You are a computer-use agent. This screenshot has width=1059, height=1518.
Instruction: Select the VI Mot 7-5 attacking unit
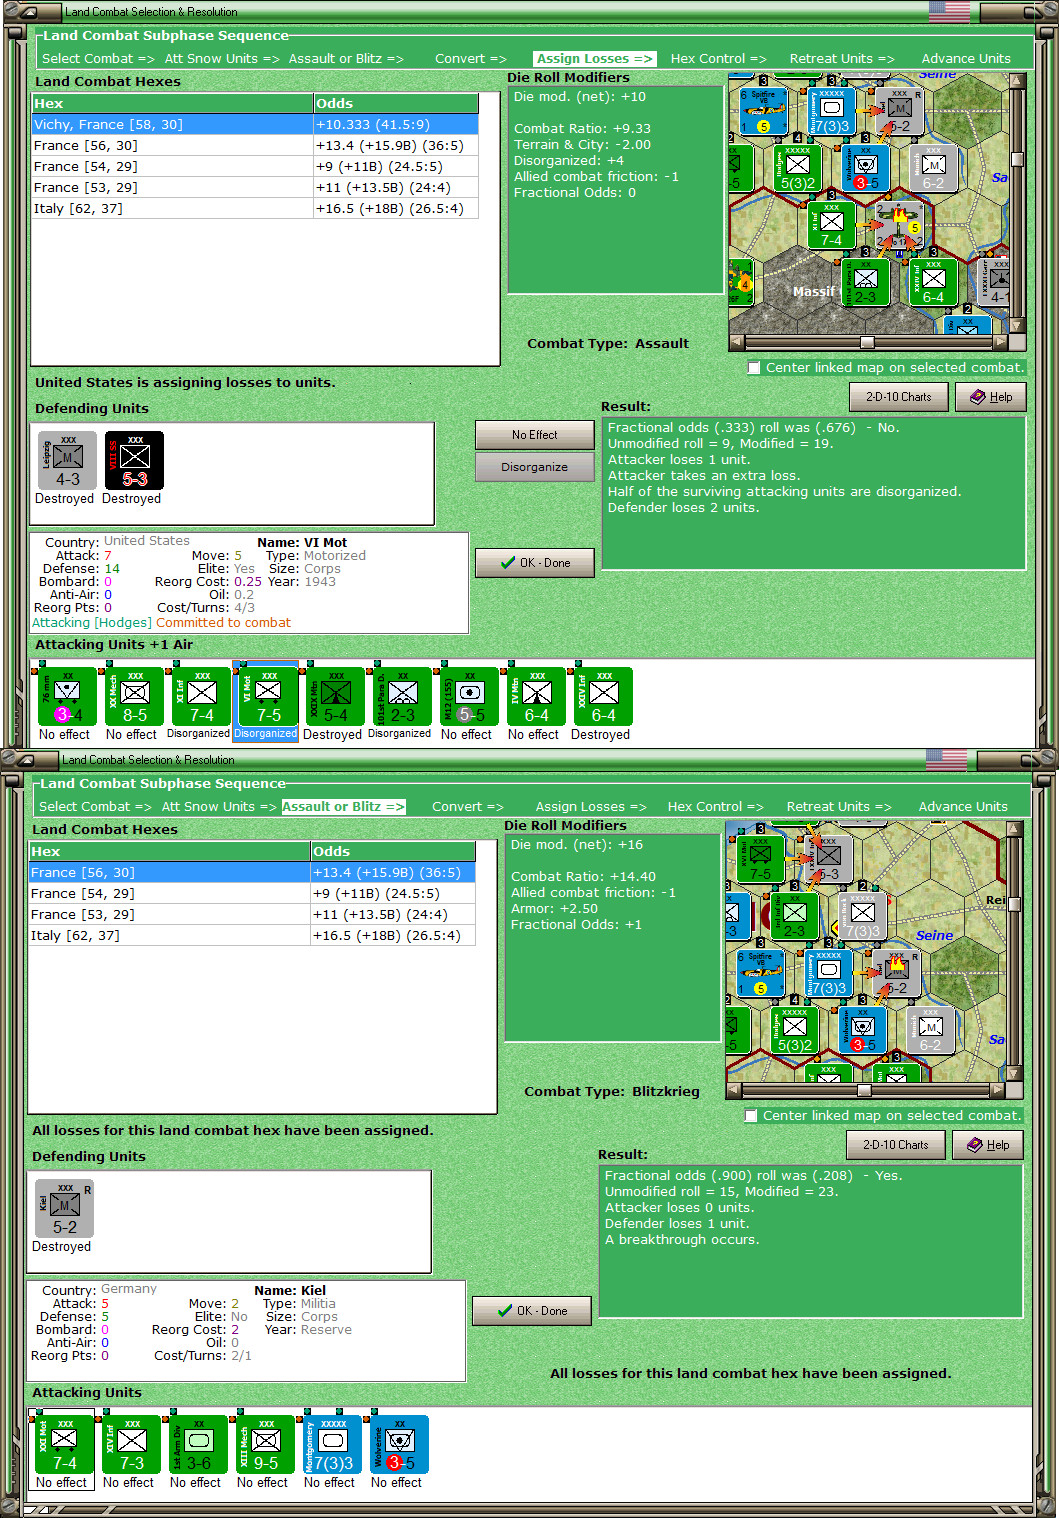(268, 696)
